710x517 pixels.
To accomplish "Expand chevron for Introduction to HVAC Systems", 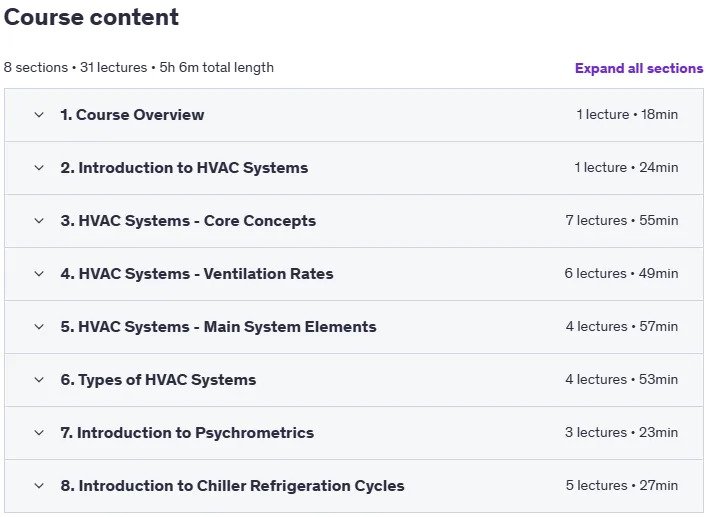I will (x=39, y=168).
